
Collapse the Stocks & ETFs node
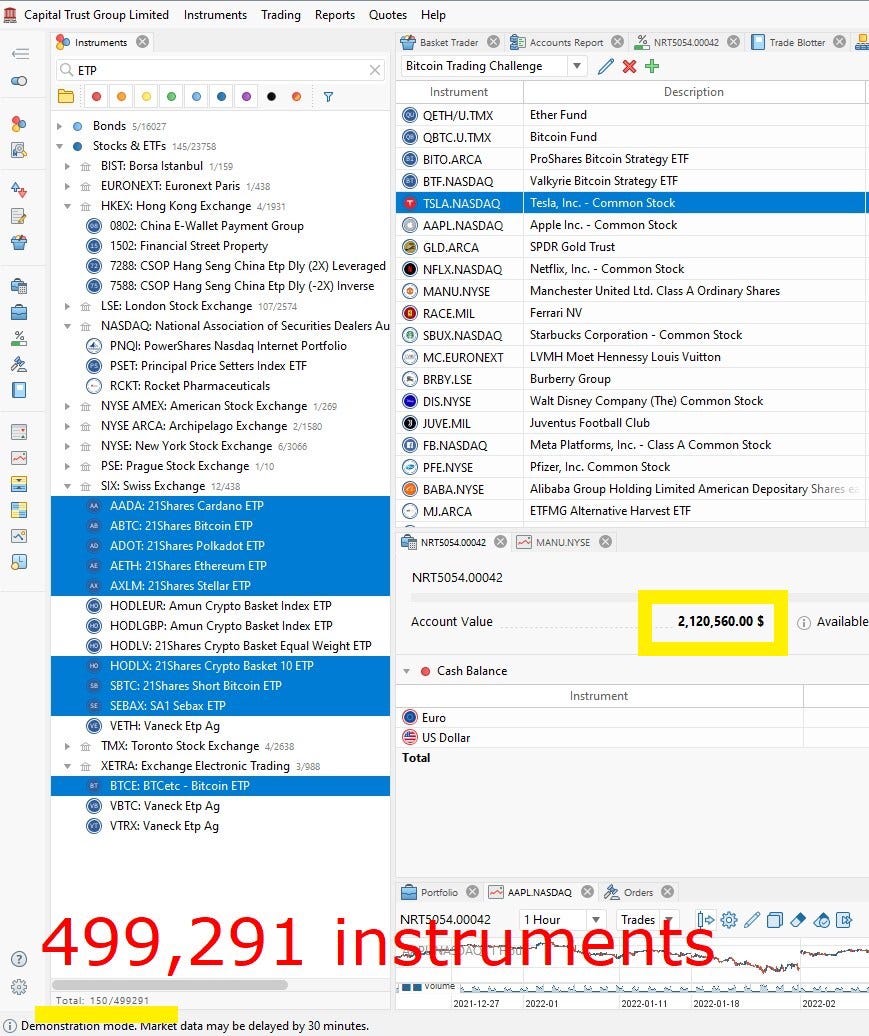(59, 146)
